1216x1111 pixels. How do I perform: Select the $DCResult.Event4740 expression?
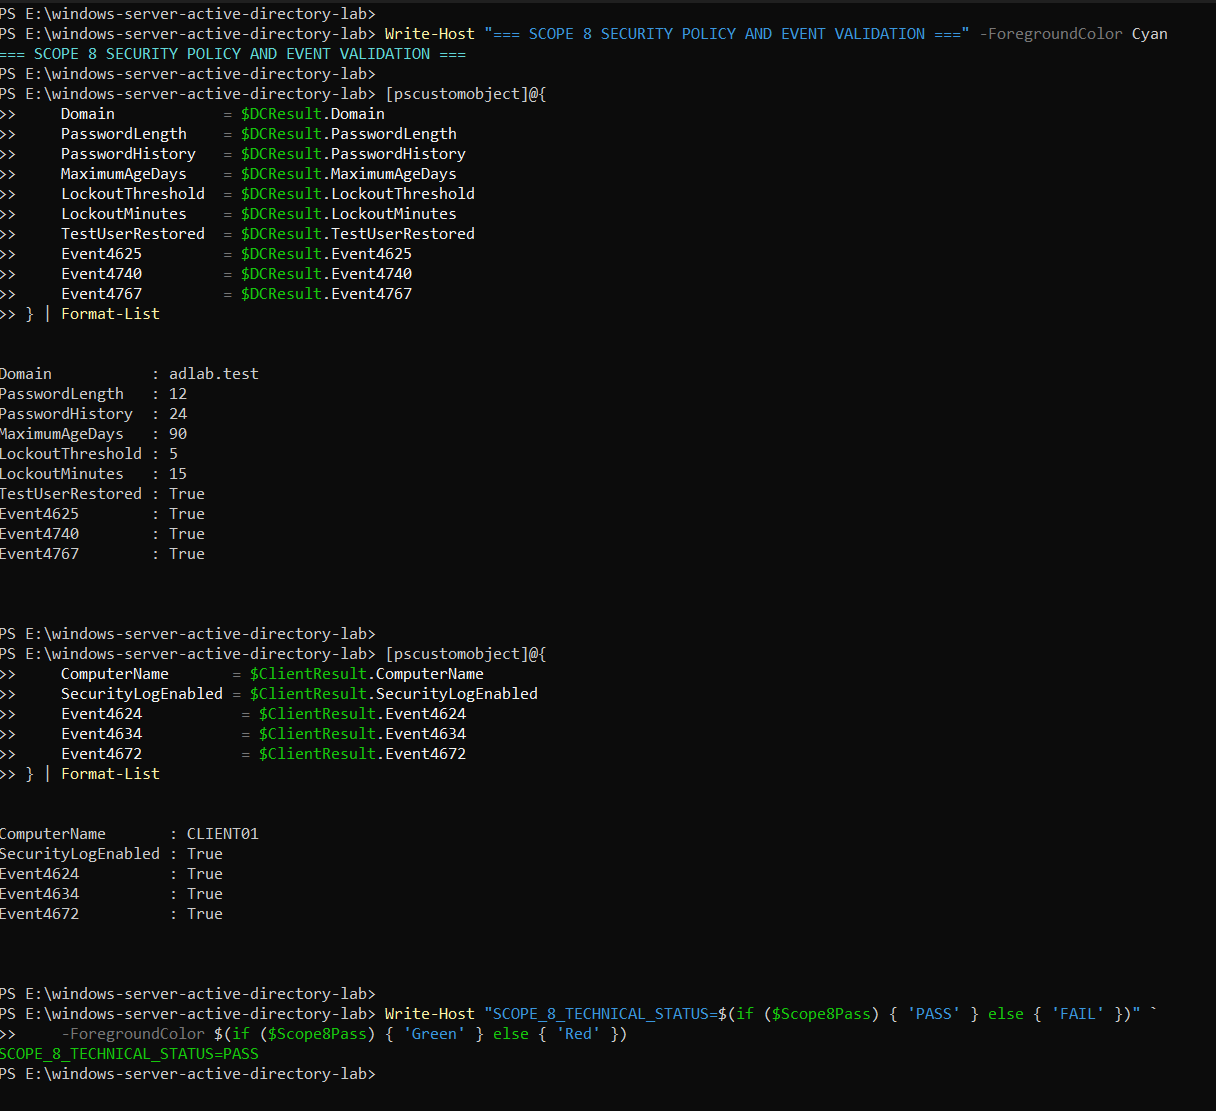[x=326, y=274]
